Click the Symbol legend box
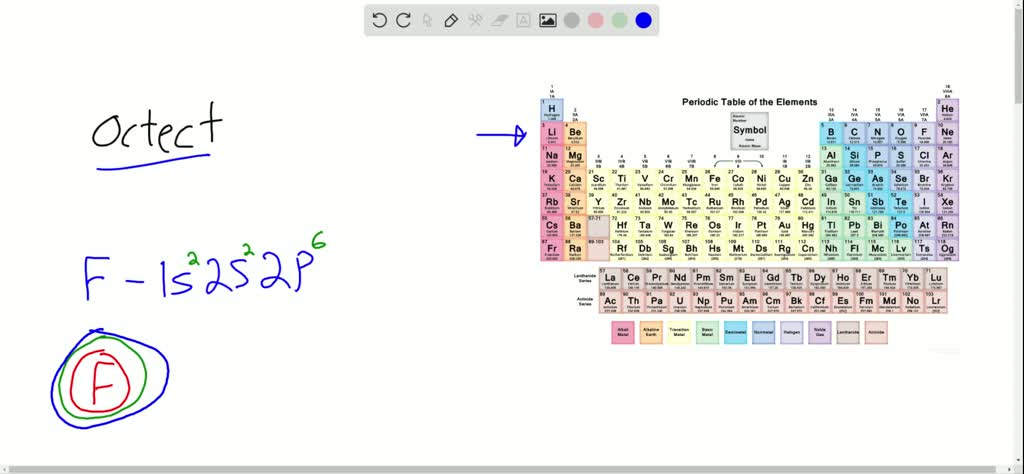 click(x=750, y=130)
